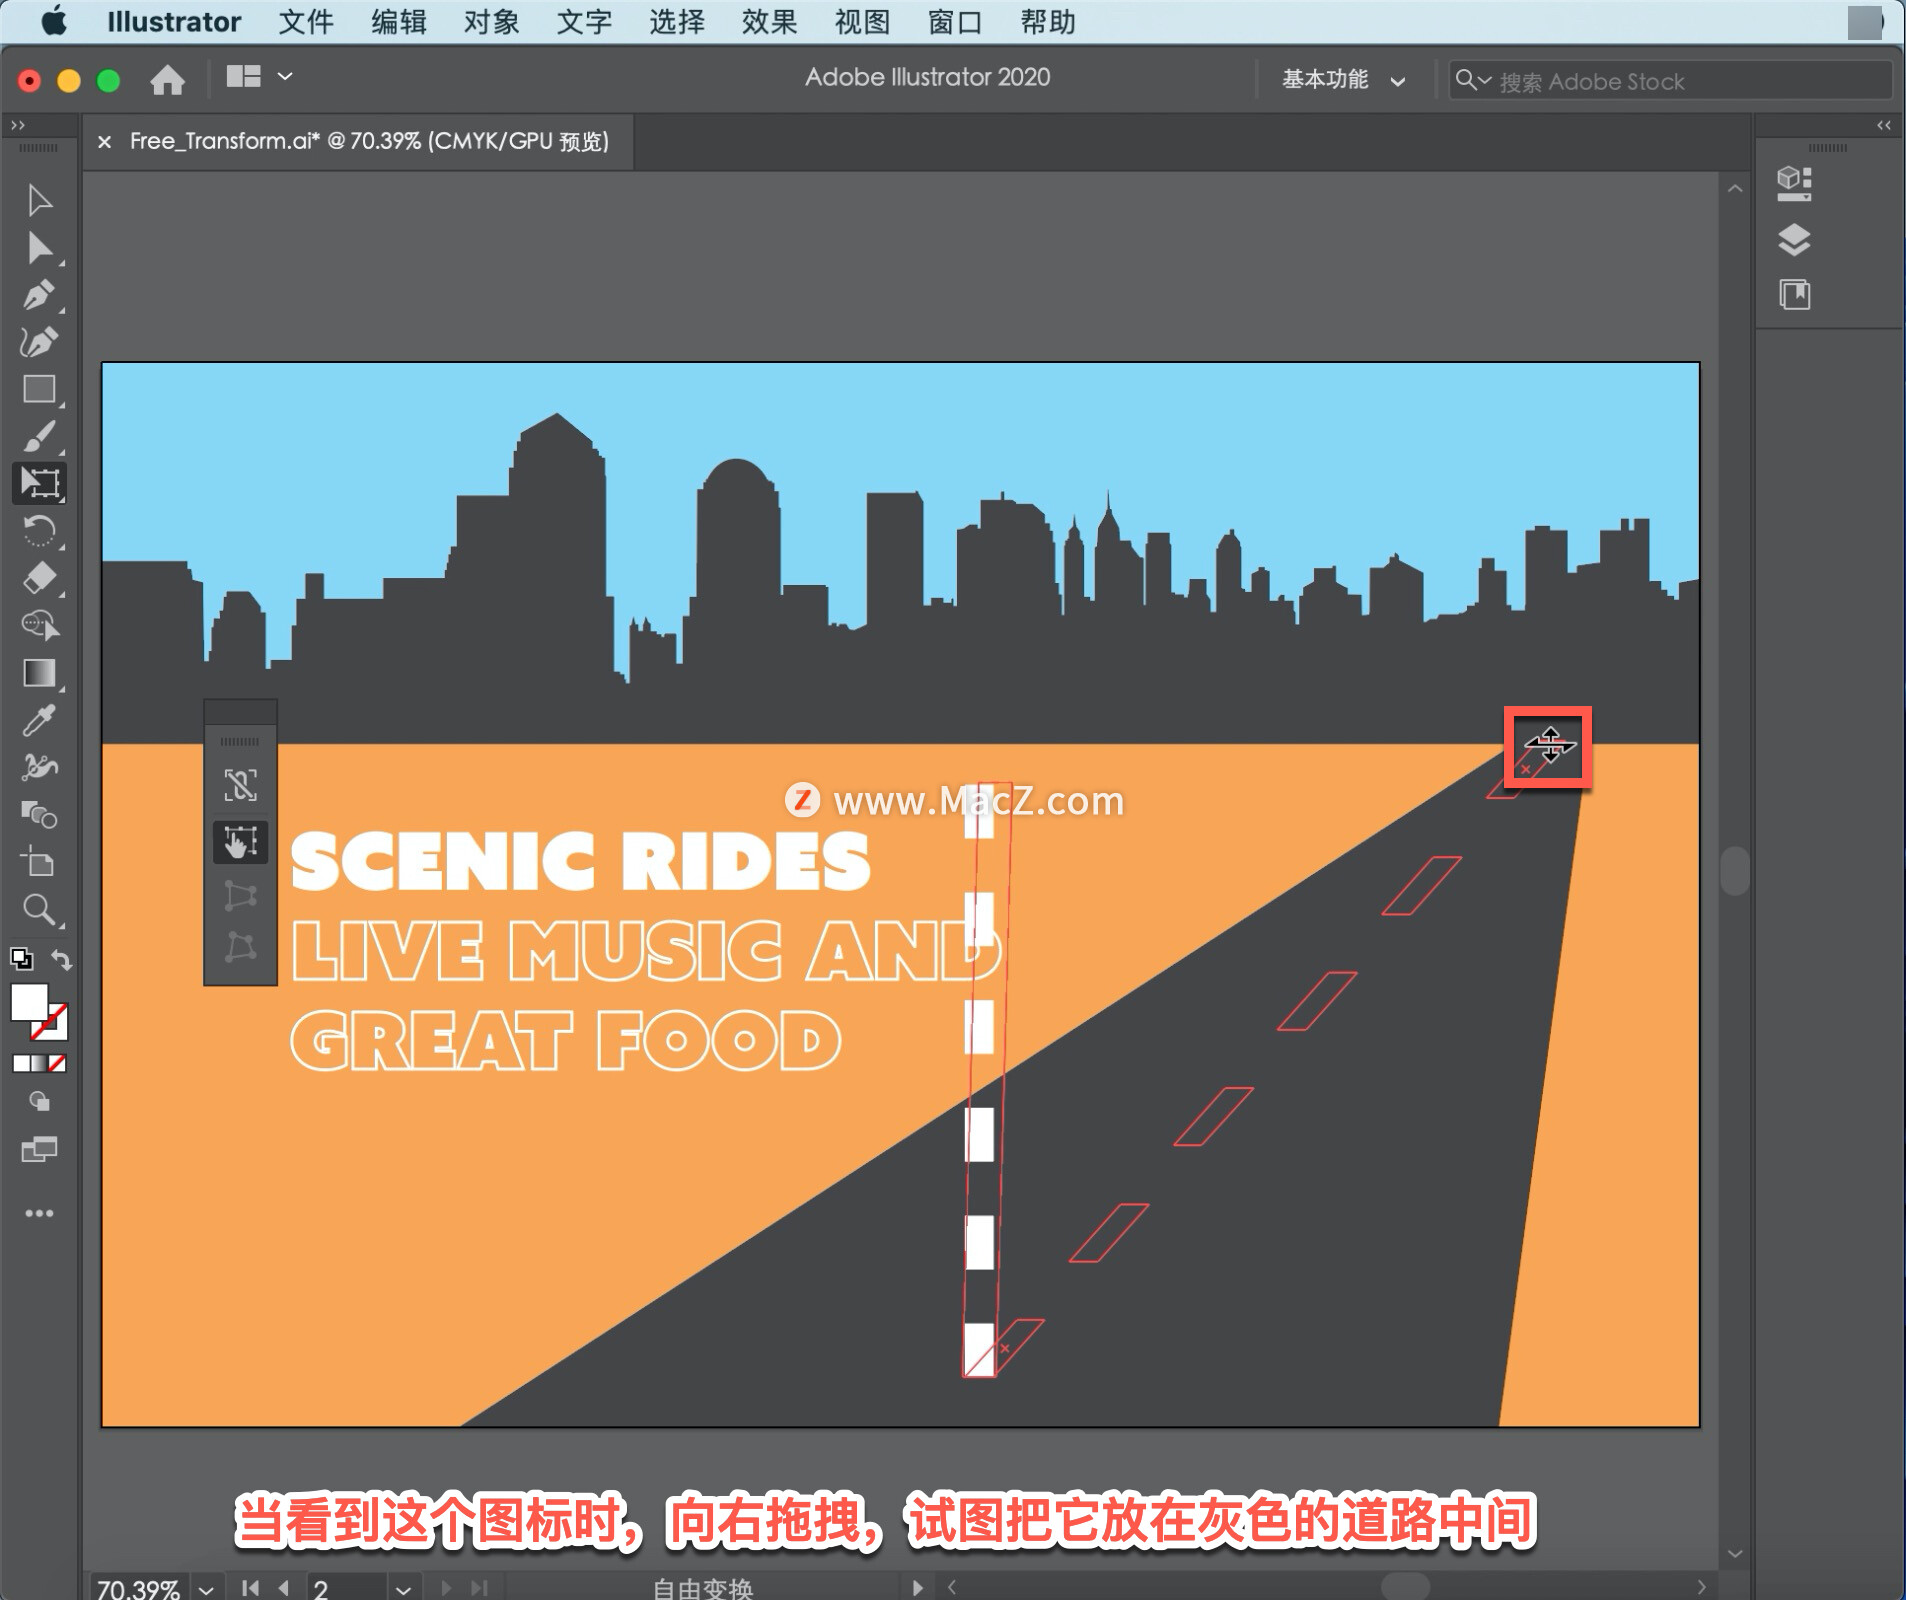Open Layers panel icon
The height and width of the screenshot is (1600, 1906).
1794,239
